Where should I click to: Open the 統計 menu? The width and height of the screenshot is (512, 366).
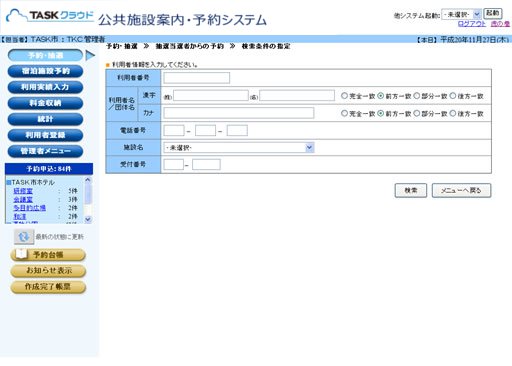coord(45,119)
